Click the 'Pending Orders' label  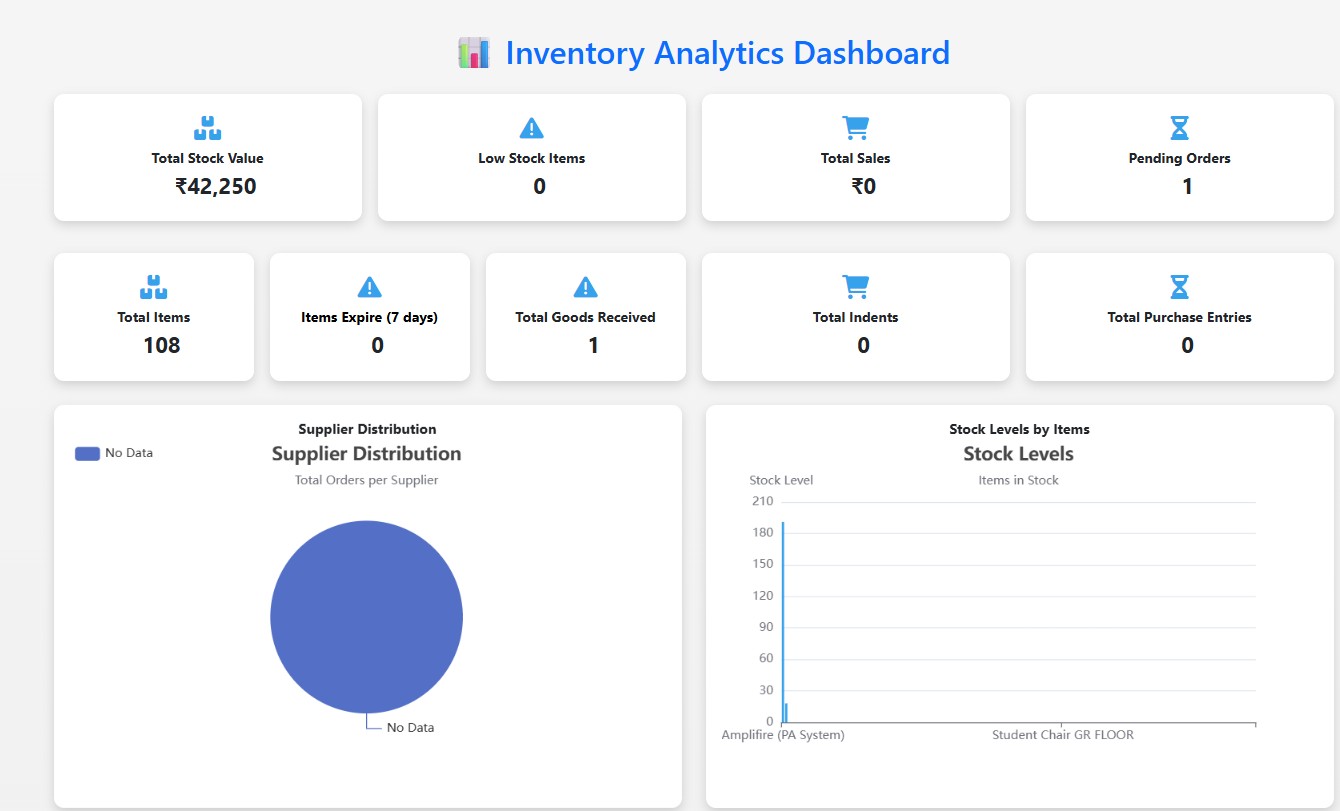(x=1180, y=158)
